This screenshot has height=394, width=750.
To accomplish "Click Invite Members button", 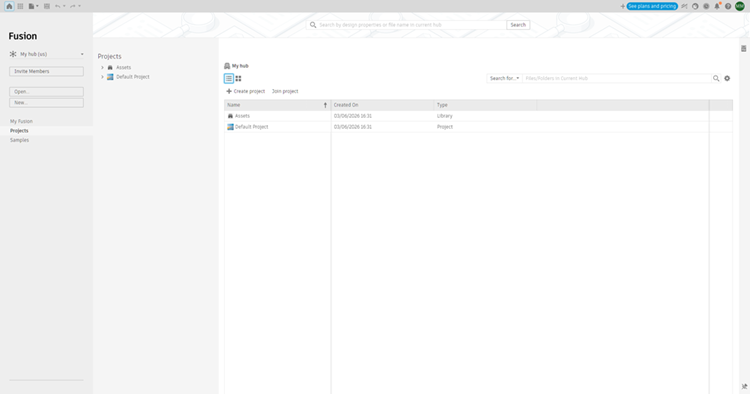I will click(46, 71).
